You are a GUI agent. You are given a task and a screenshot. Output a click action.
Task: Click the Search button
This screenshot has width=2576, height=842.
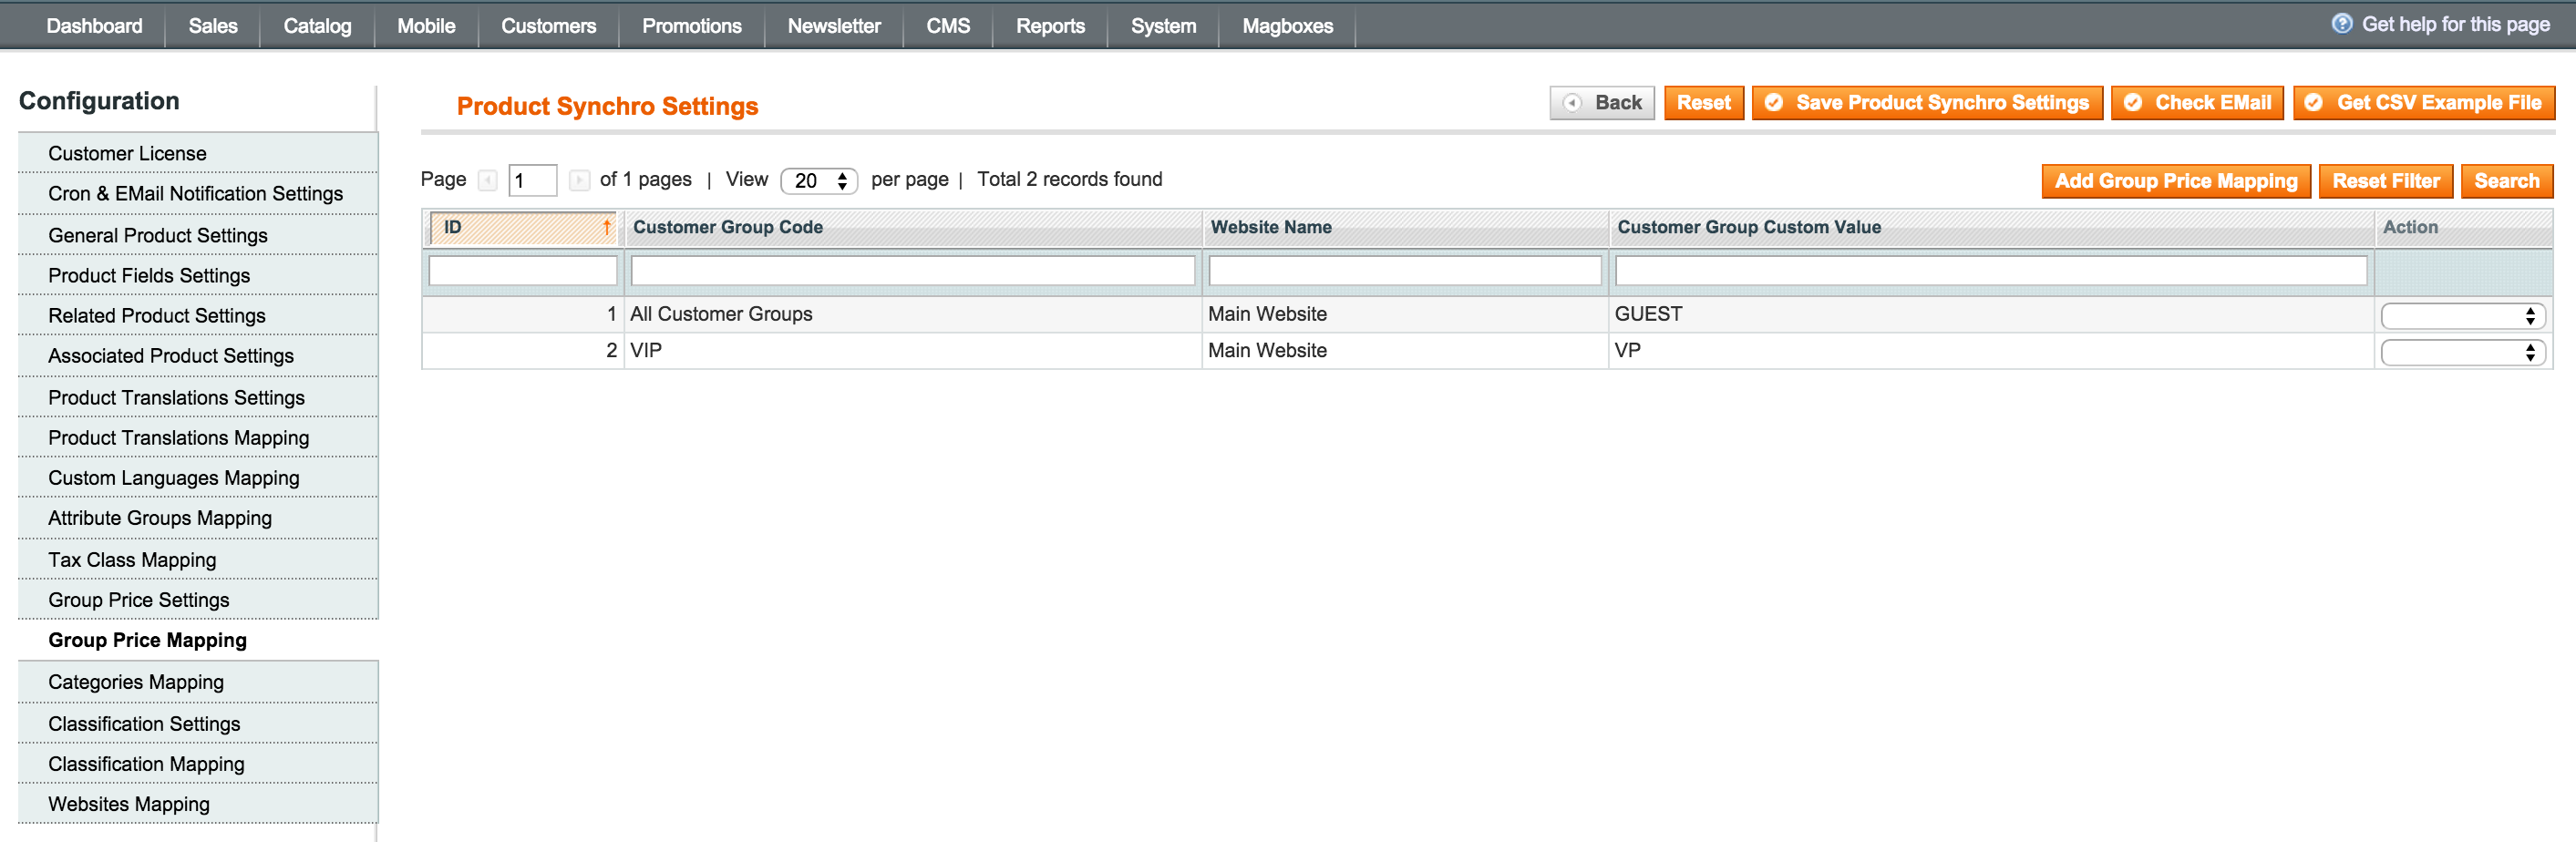tap(2507, 181)
